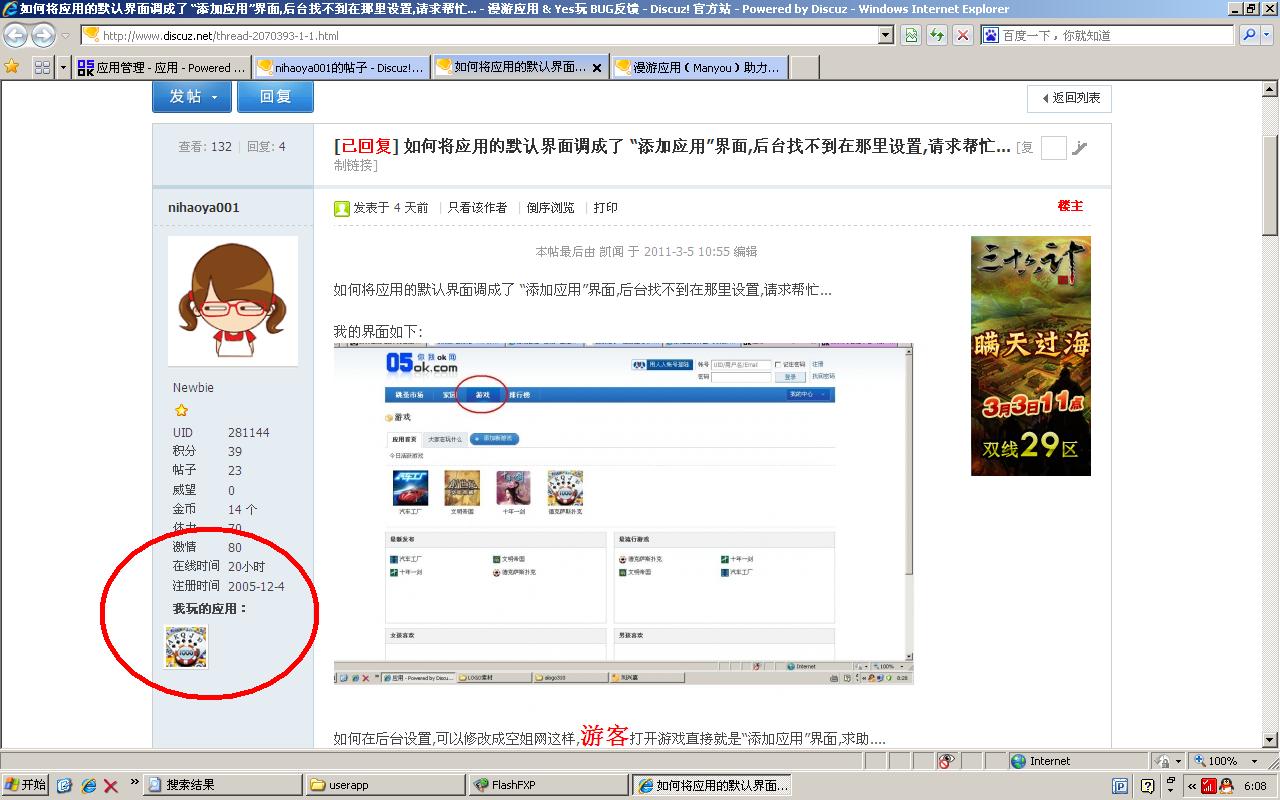Open the QQ penguin tray icon

pyautogui.click(x=1225, y=786)
